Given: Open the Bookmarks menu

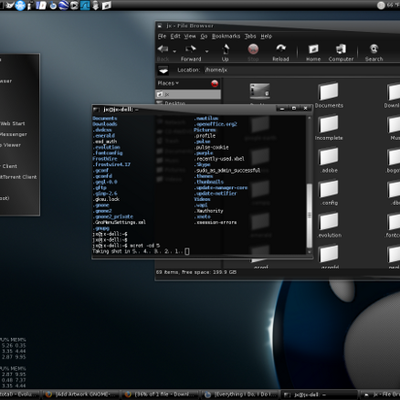Looking at the screenshot, I should [x=226, y=36].
